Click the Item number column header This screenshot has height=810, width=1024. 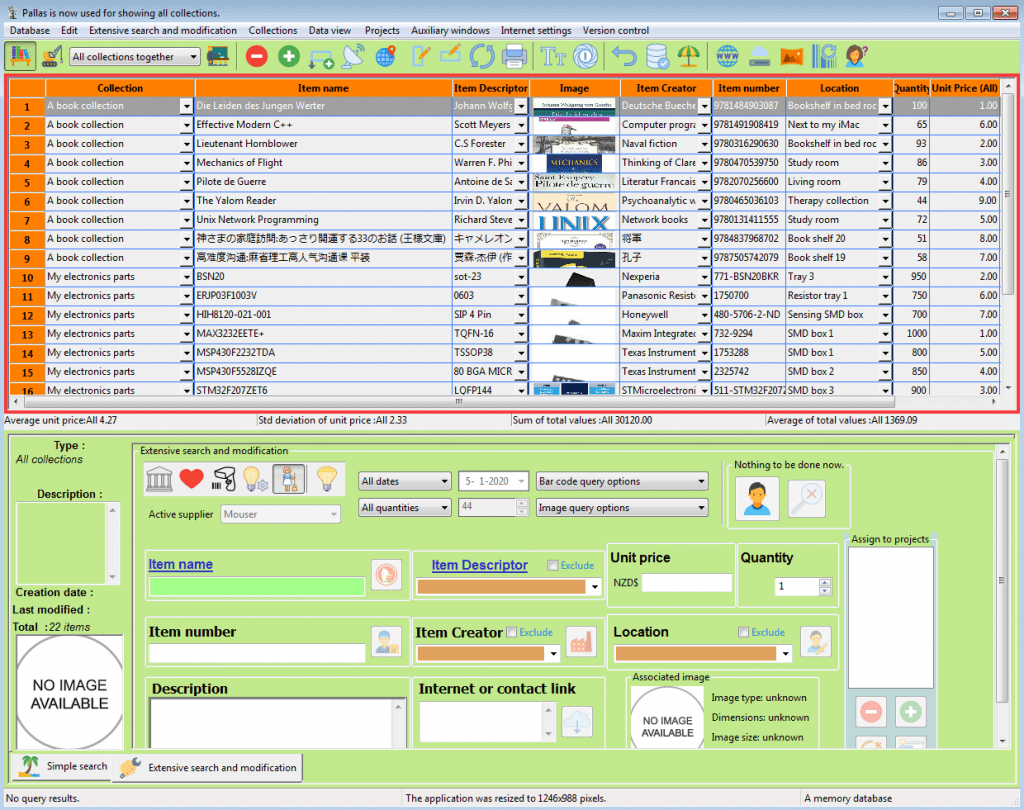(x=748, y=88)
